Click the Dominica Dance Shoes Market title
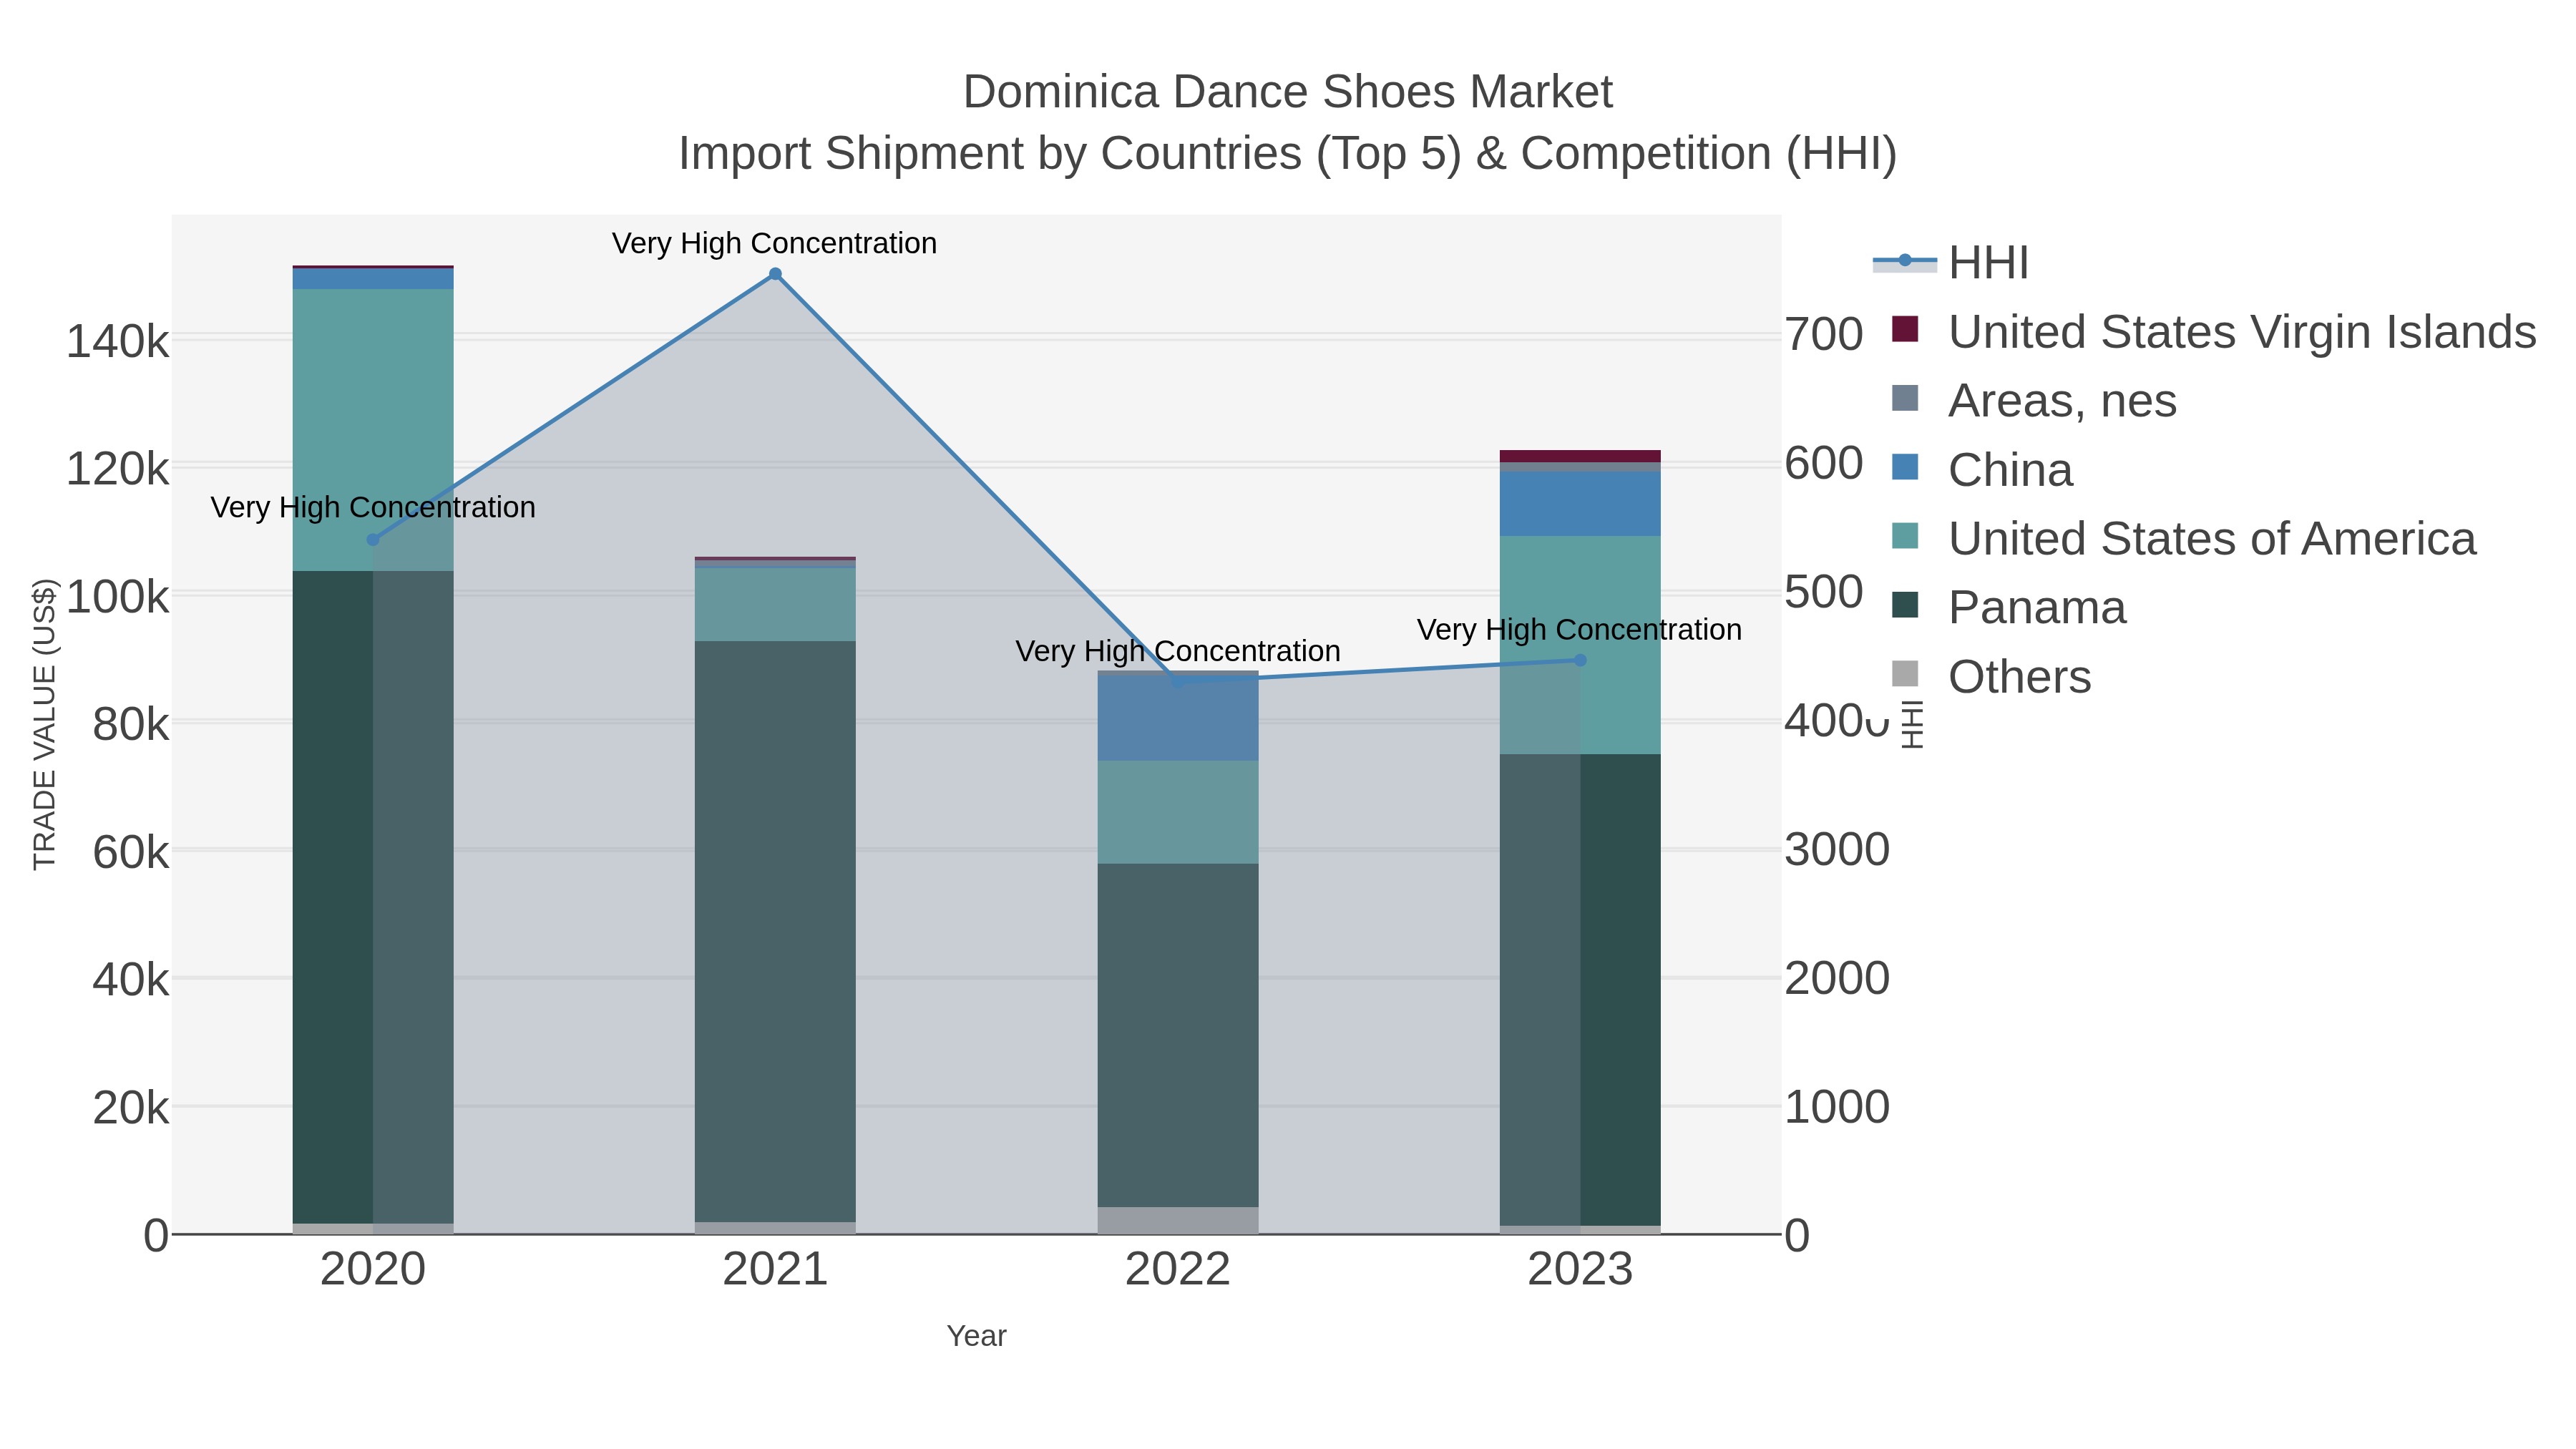This screenshot has width=2576, height=1449. point(1288,92)
